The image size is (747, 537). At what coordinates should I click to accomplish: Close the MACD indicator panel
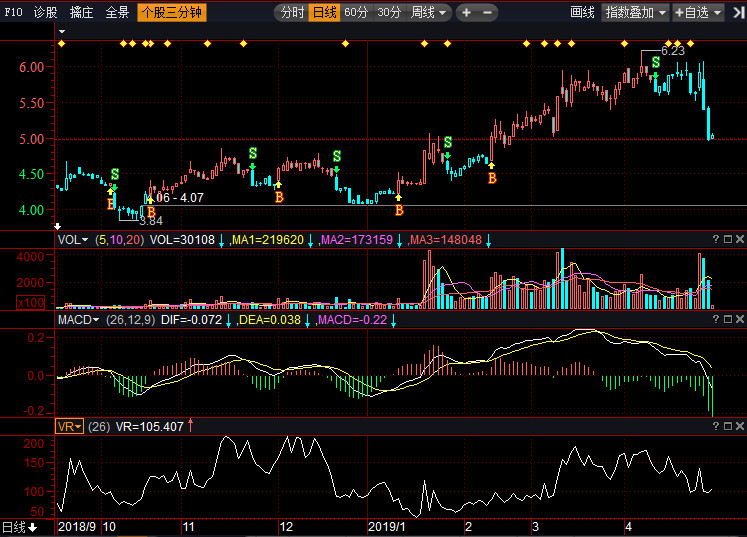click(x=740, y=319)
